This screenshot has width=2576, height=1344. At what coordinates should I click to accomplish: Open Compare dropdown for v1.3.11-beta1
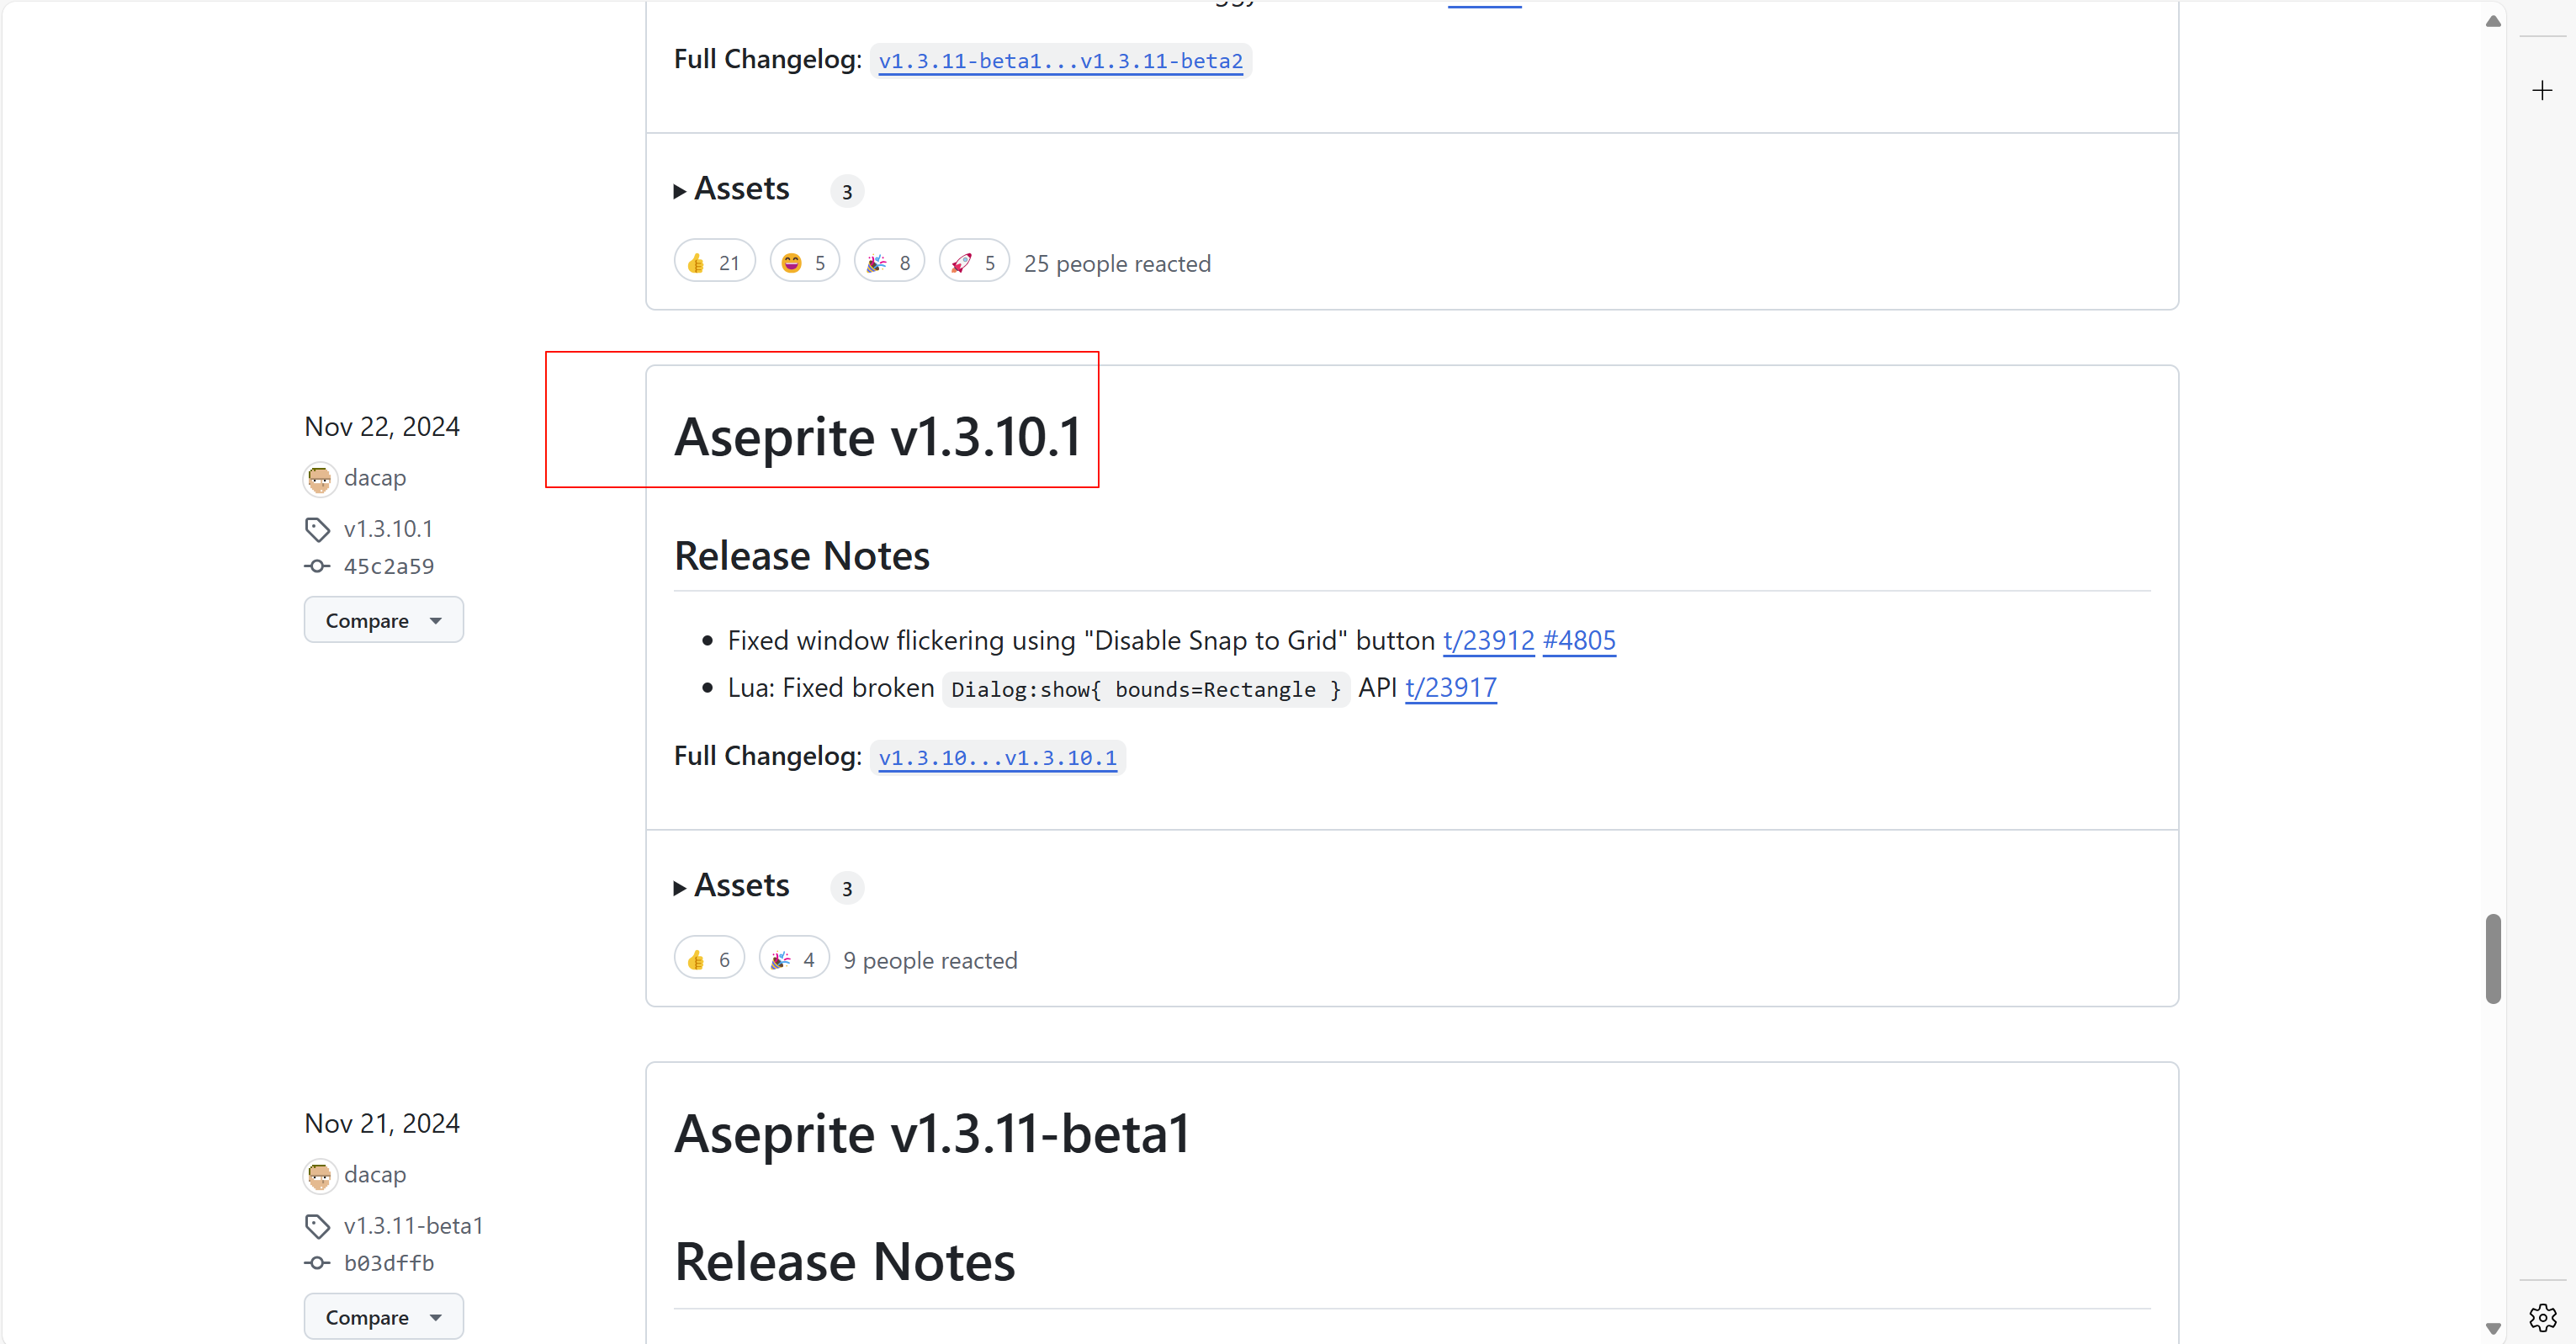[x=383, y=1317]
